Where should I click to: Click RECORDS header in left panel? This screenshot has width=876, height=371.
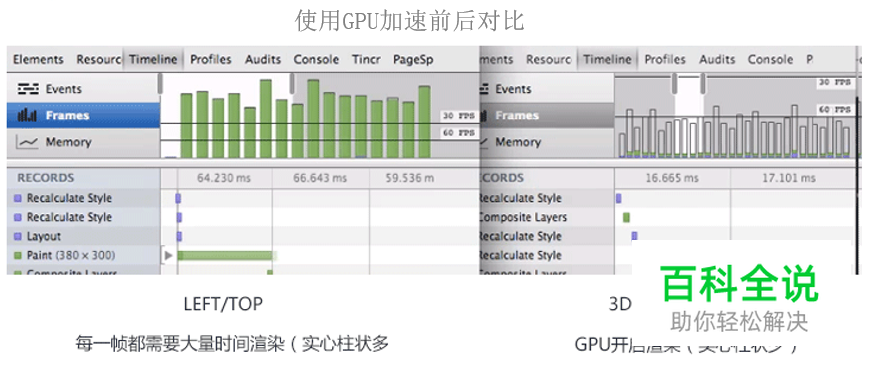pos(45,178)
